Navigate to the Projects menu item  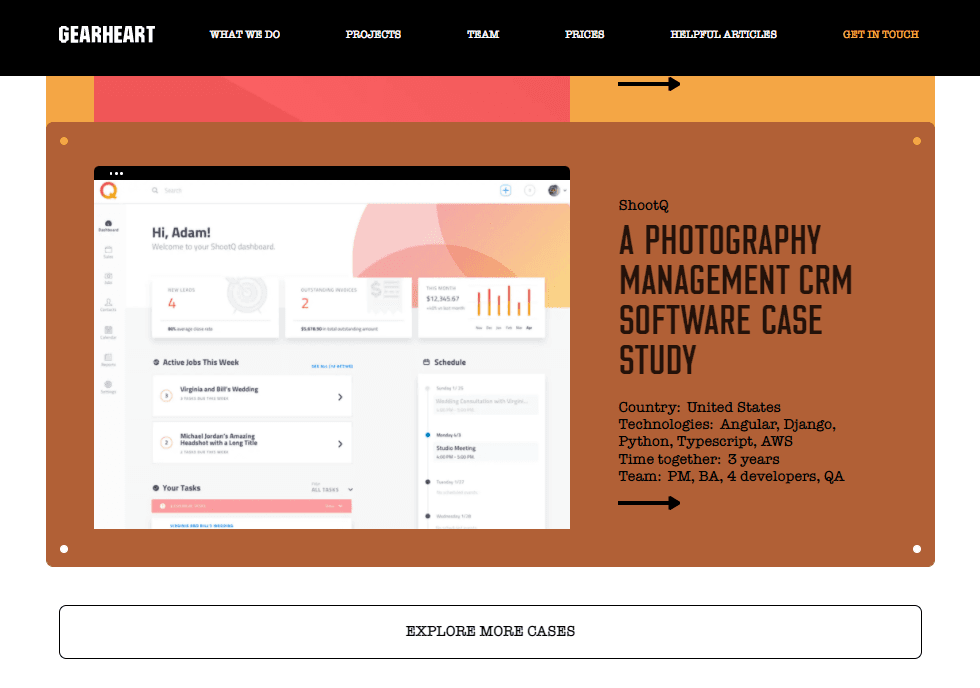[373, 35]
